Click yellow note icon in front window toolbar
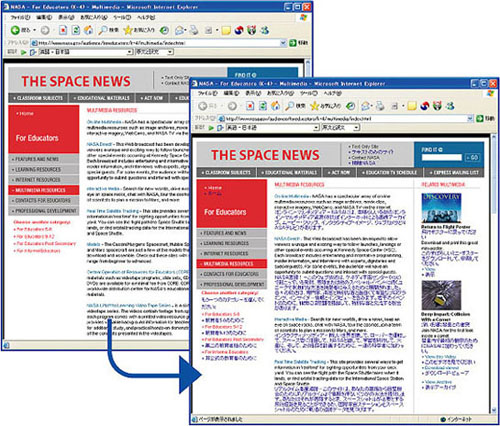Viewport: 500px width, 426px height. pyautogui.click(x=412, y=106)
